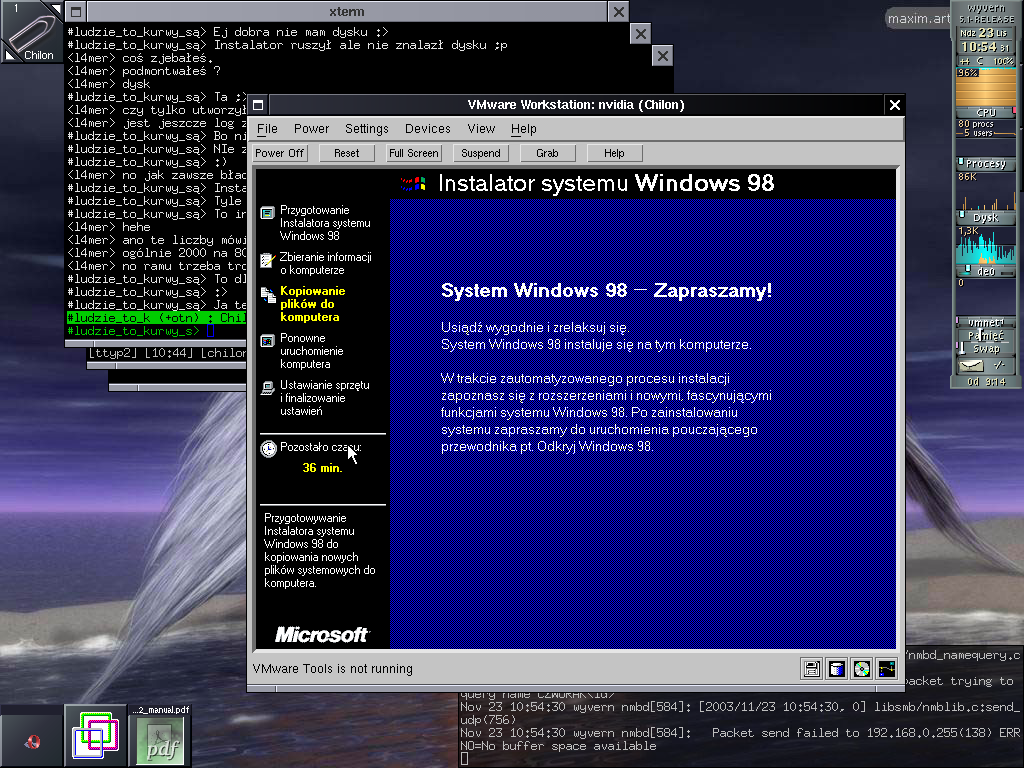Open the VMware window menu icon
The image size is (1024, 768).
pos(258,105)
